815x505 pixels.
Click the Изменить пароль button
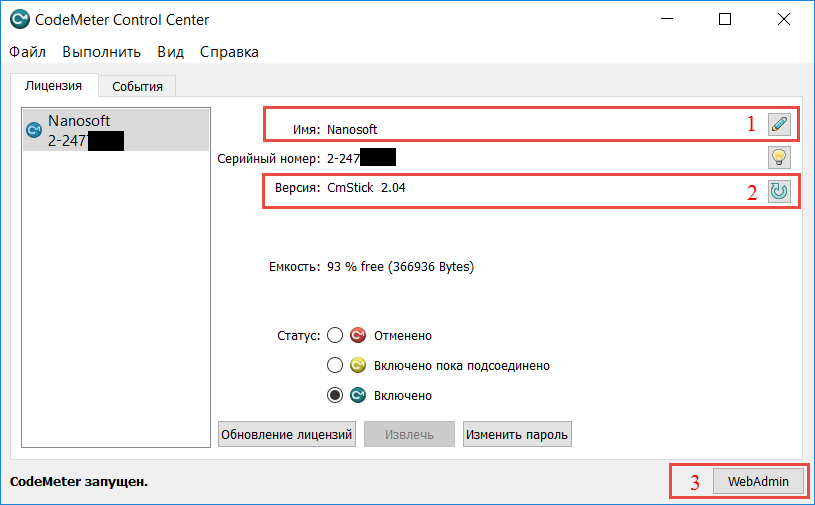(x=517, y=434)
